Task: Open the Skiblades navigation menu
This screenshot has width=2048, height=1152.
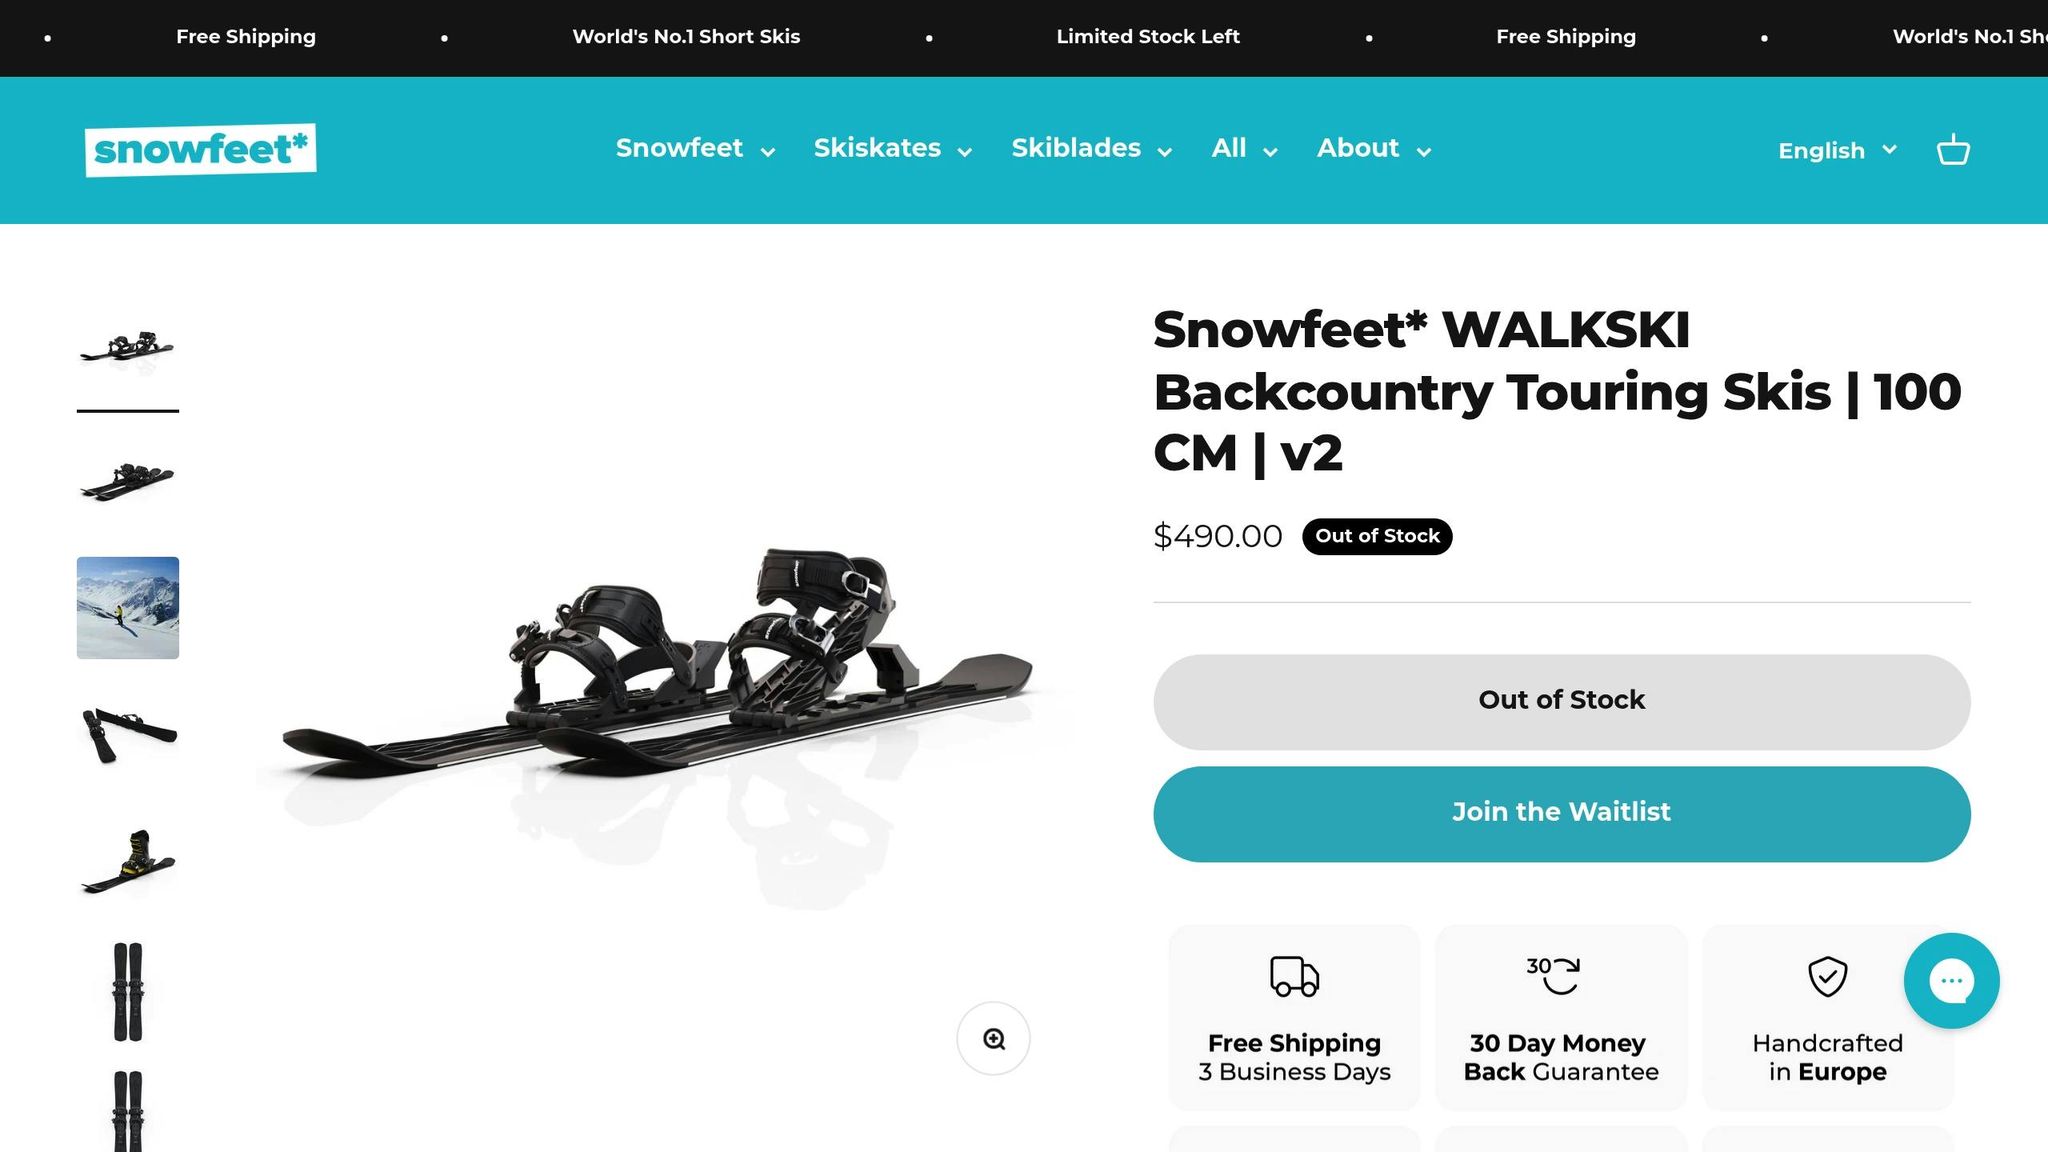Action: click(1091, 149)
